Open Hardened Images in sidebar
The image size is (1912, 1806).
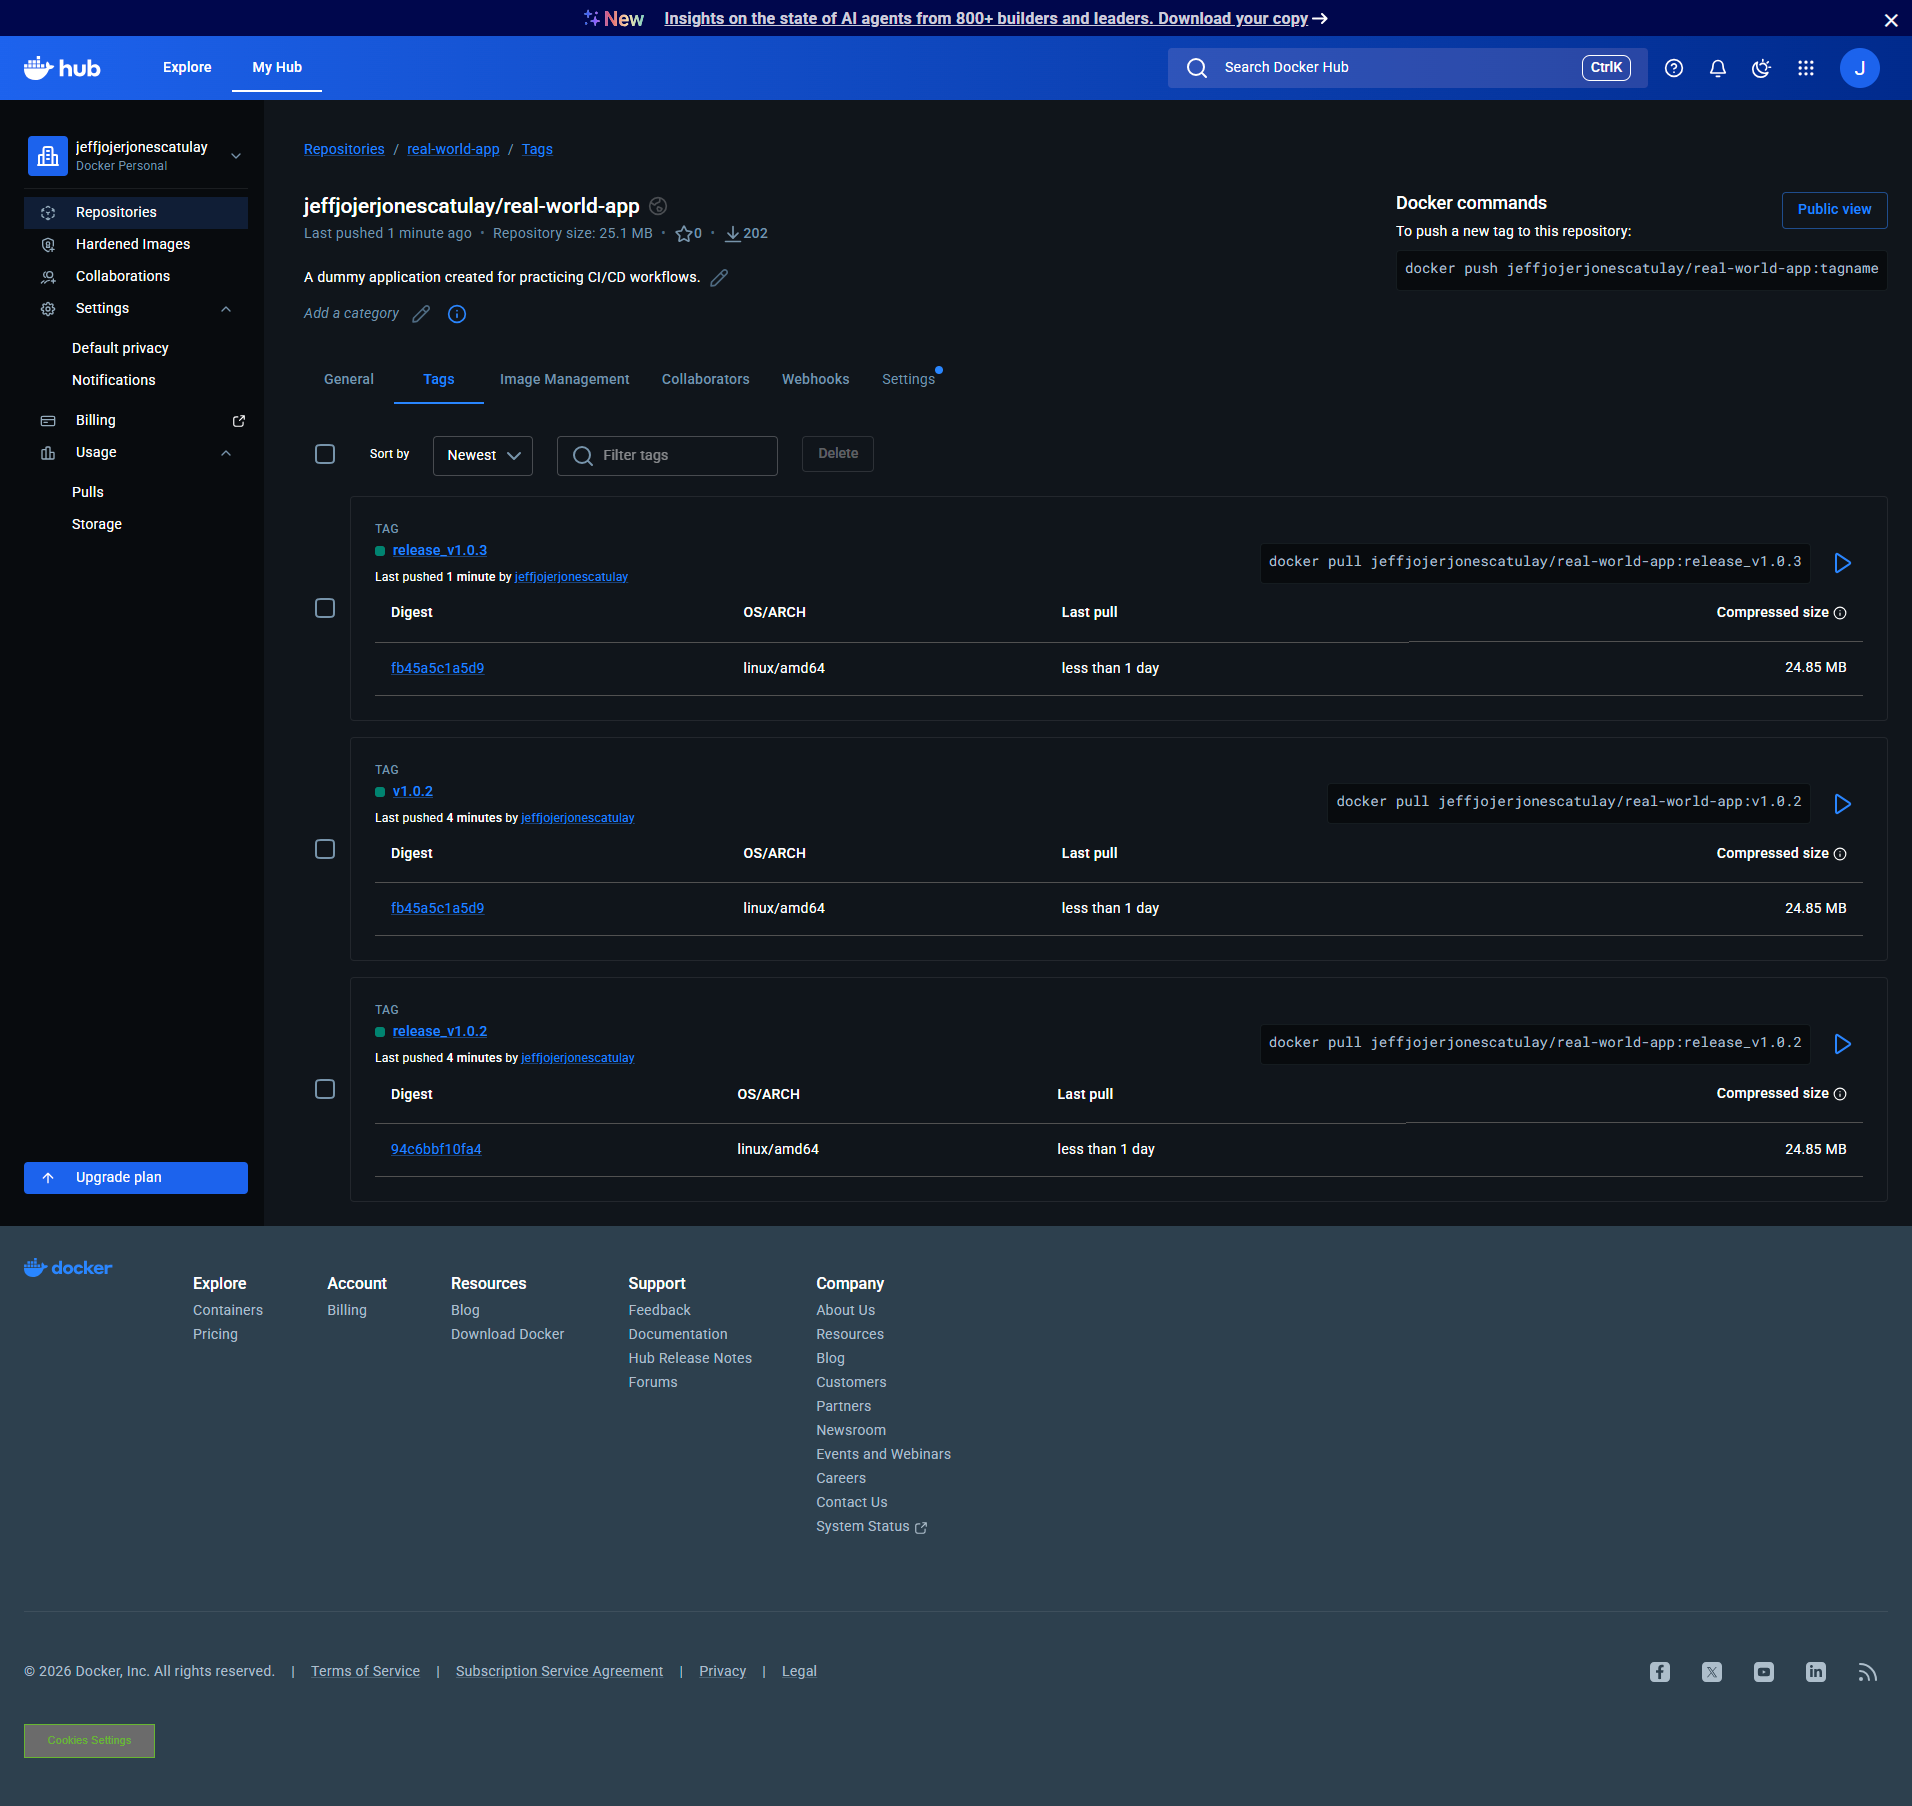click(136, 245)
